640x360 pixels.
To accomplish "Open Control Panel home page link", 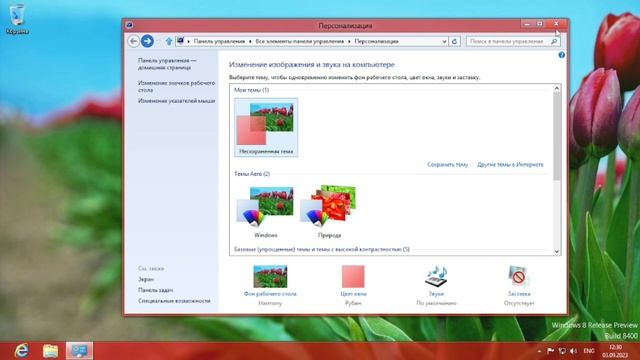I will pyautogui.click(x=167, y=64).
